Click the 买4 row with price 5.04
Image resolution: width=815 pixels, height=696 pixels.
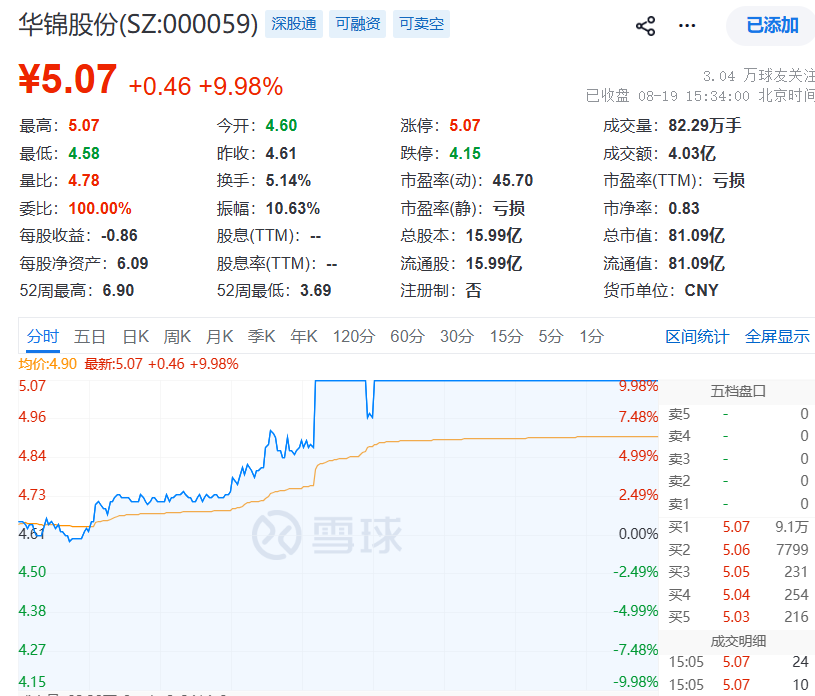[738, 594]
